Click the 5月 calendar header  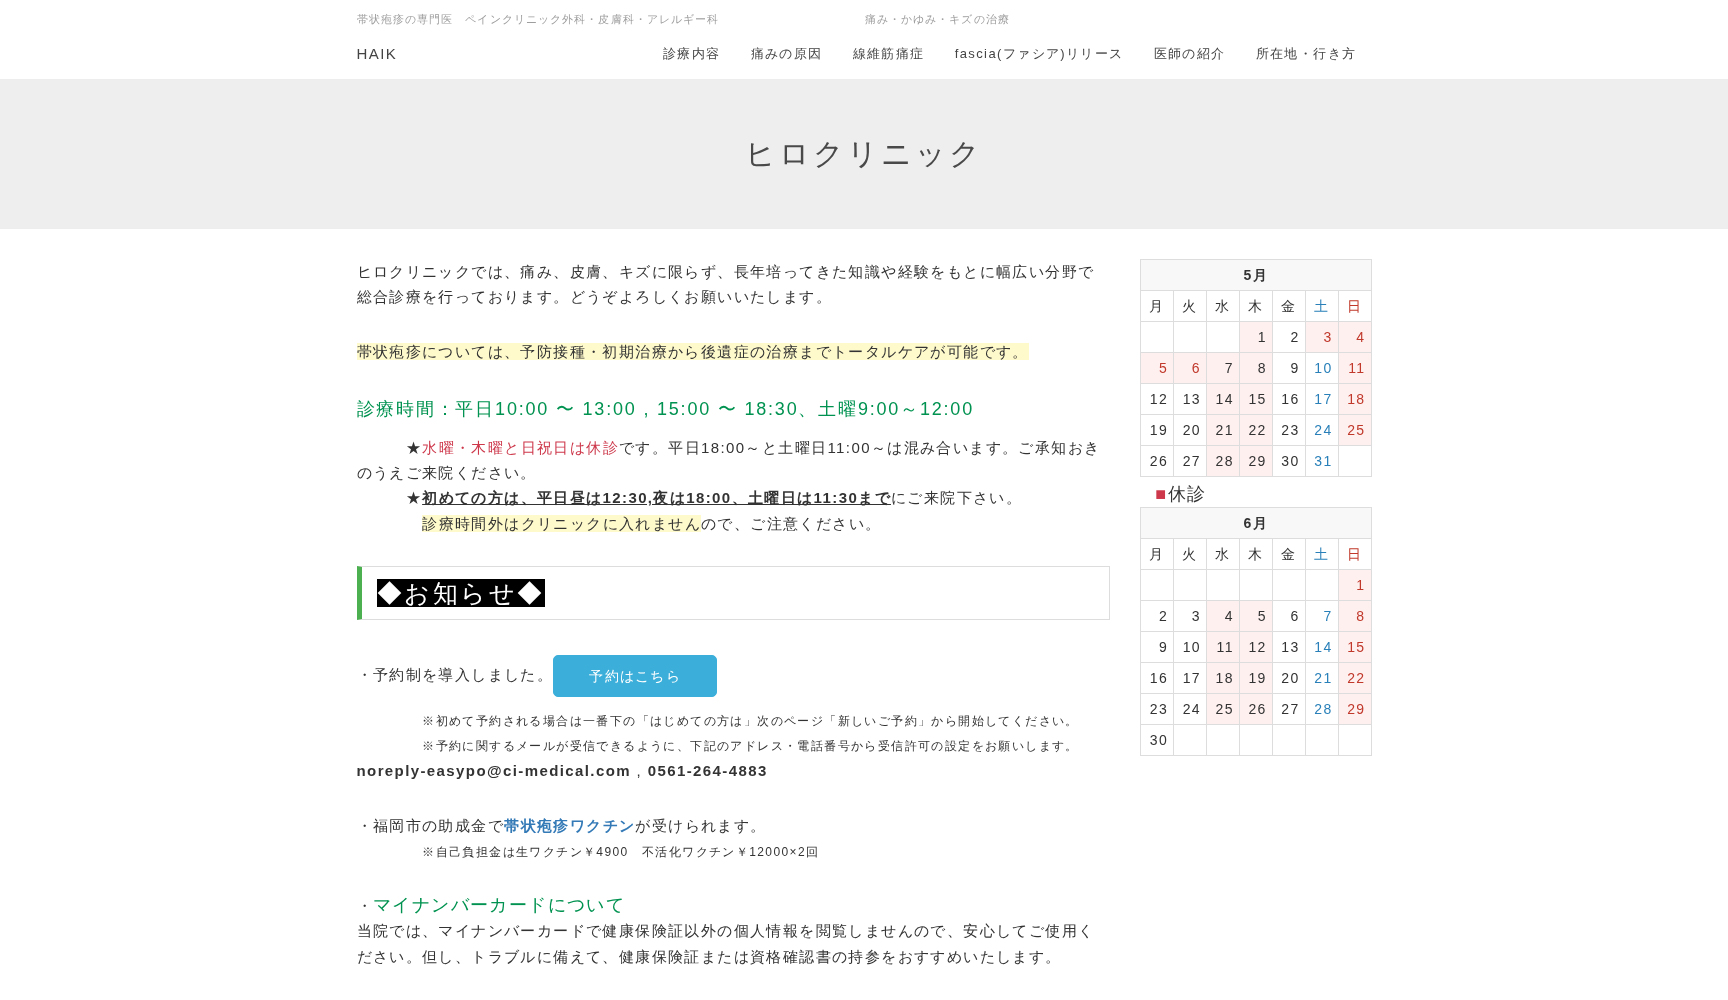[x=1255, y=275]
